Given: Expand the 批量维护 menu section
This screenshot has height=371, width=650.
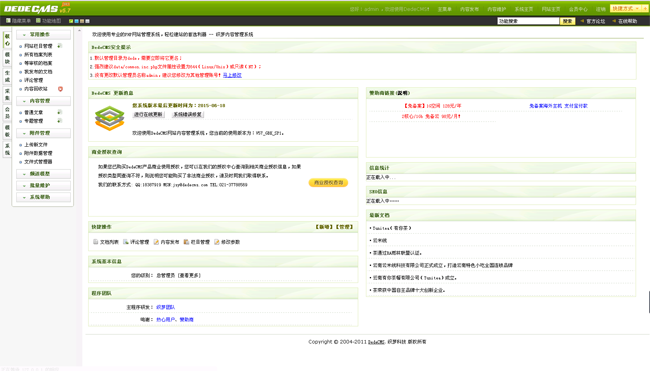Looking at the screenshot, I should click(x=44, y=185).
